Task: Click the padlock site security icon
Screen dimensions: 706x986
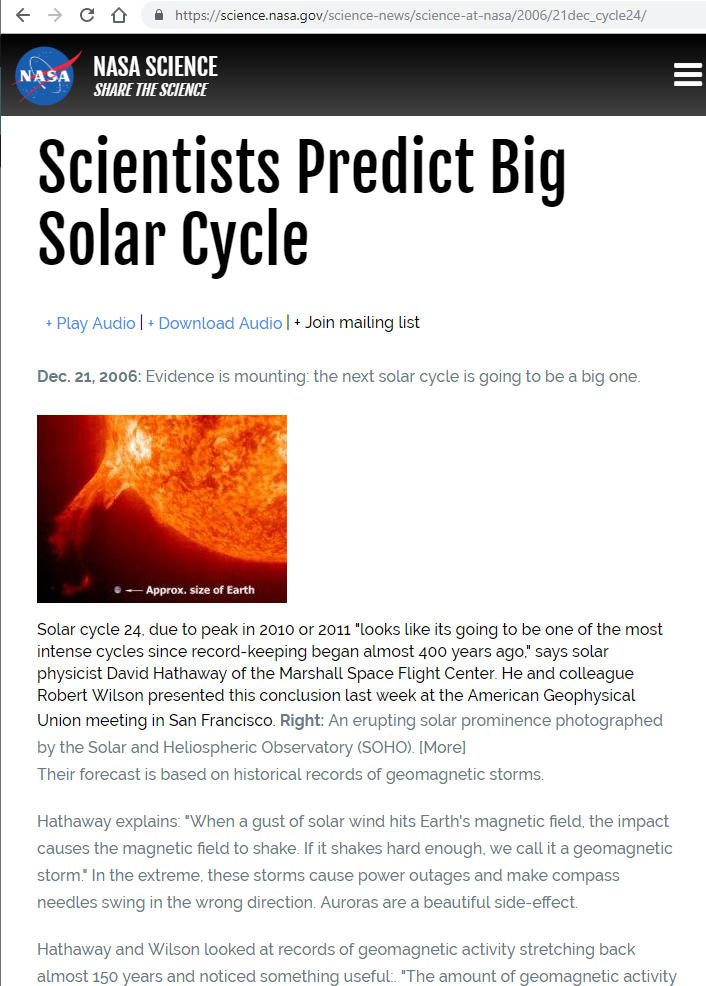Action: (x=158, y=15)
